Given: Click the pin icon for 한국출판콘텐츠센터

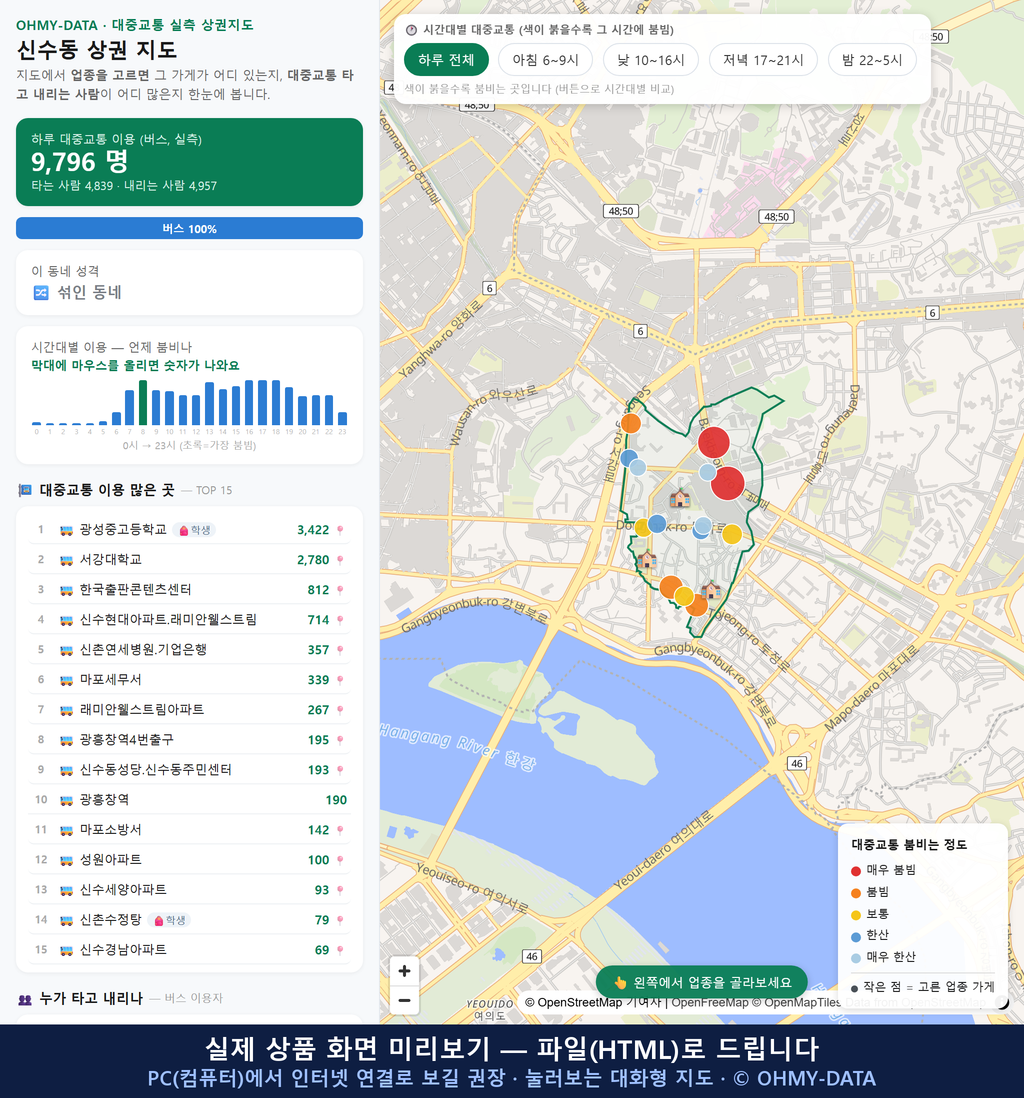Looking at the screenshot, I should click(x=340, y=590).
